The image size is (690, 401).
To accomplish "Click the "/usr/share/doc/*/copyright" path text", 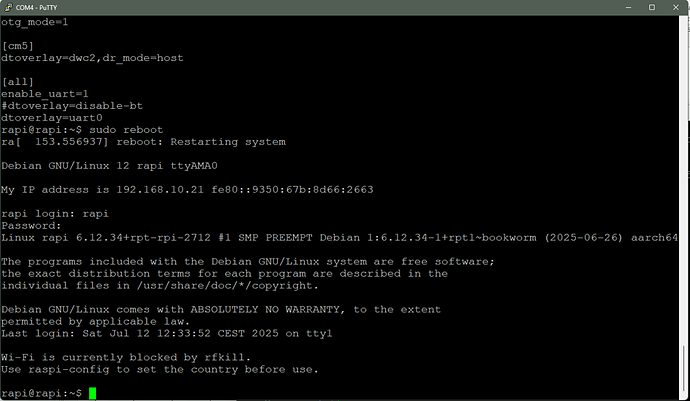I will point(184,285).
